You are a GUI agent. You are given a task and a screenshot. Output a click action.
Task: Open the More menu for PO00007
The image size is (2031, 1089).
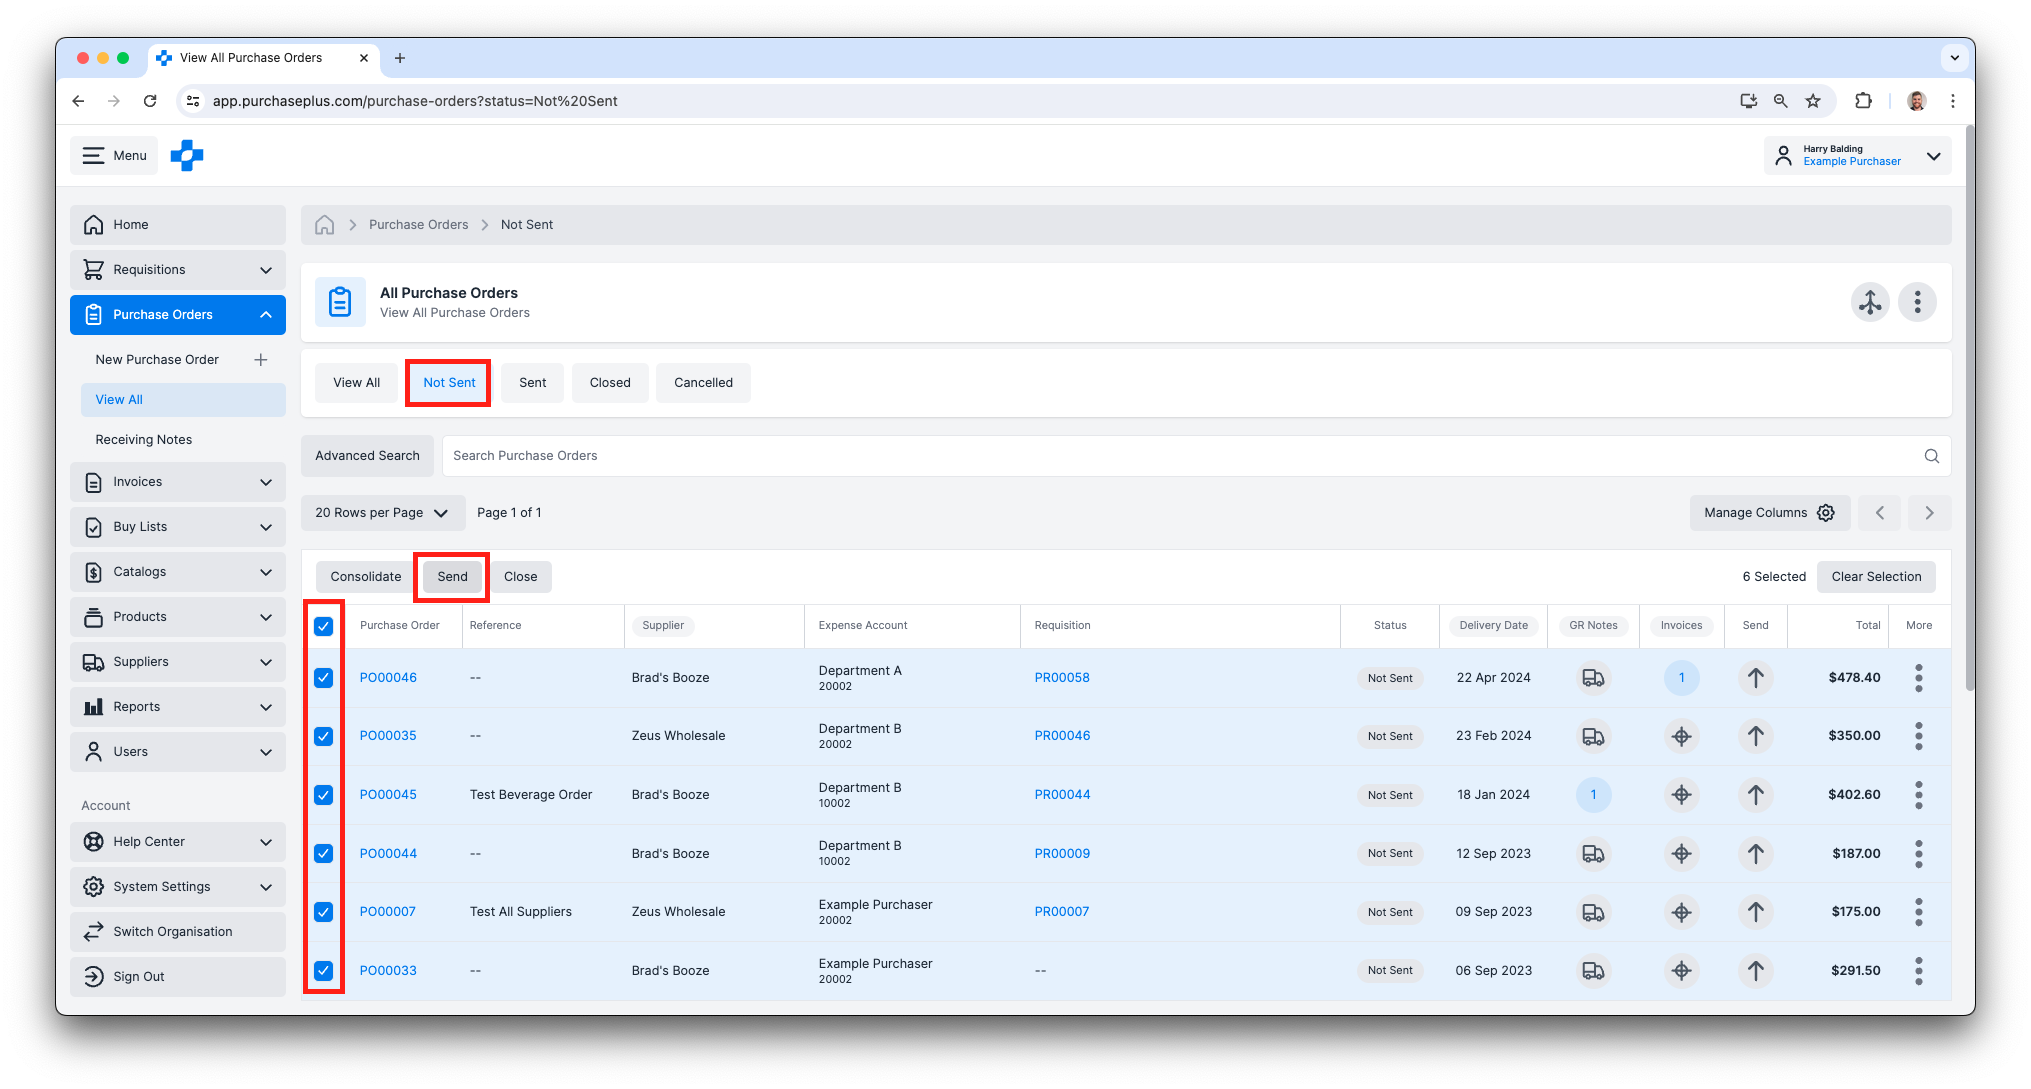(1918, 912)
